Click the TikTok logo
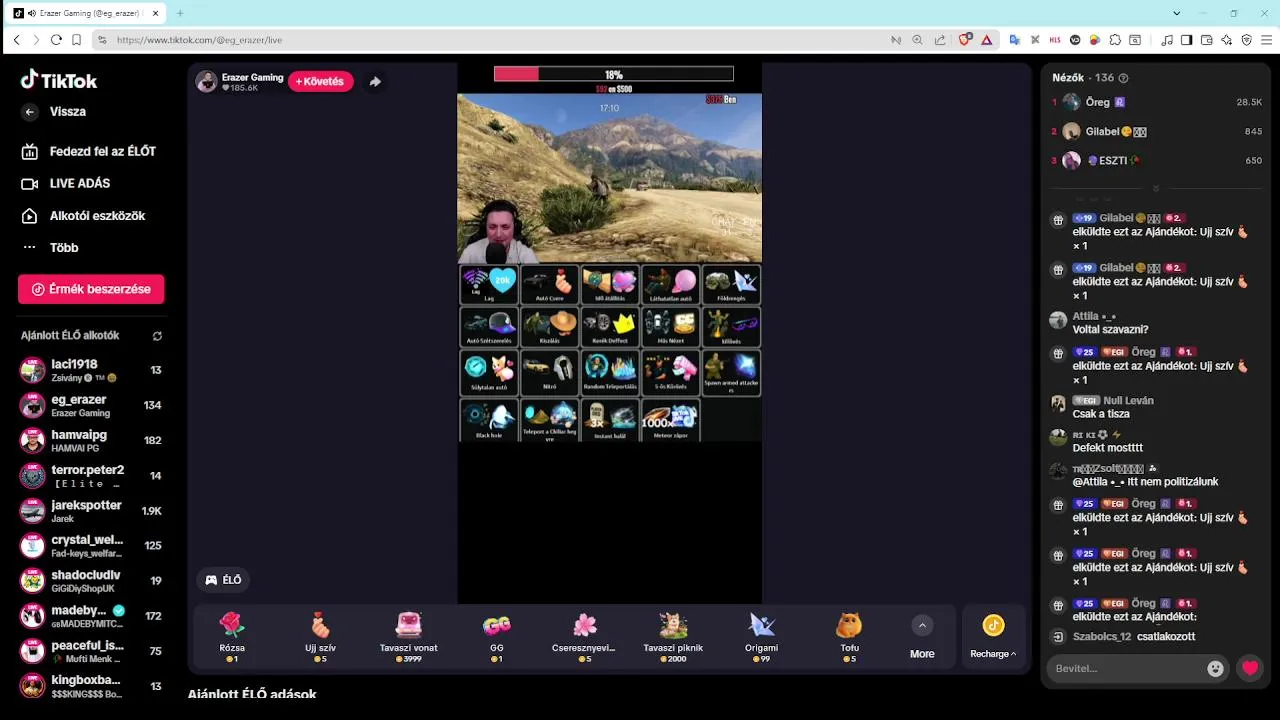Screen dimensions: 1280x720 point(58,80)
